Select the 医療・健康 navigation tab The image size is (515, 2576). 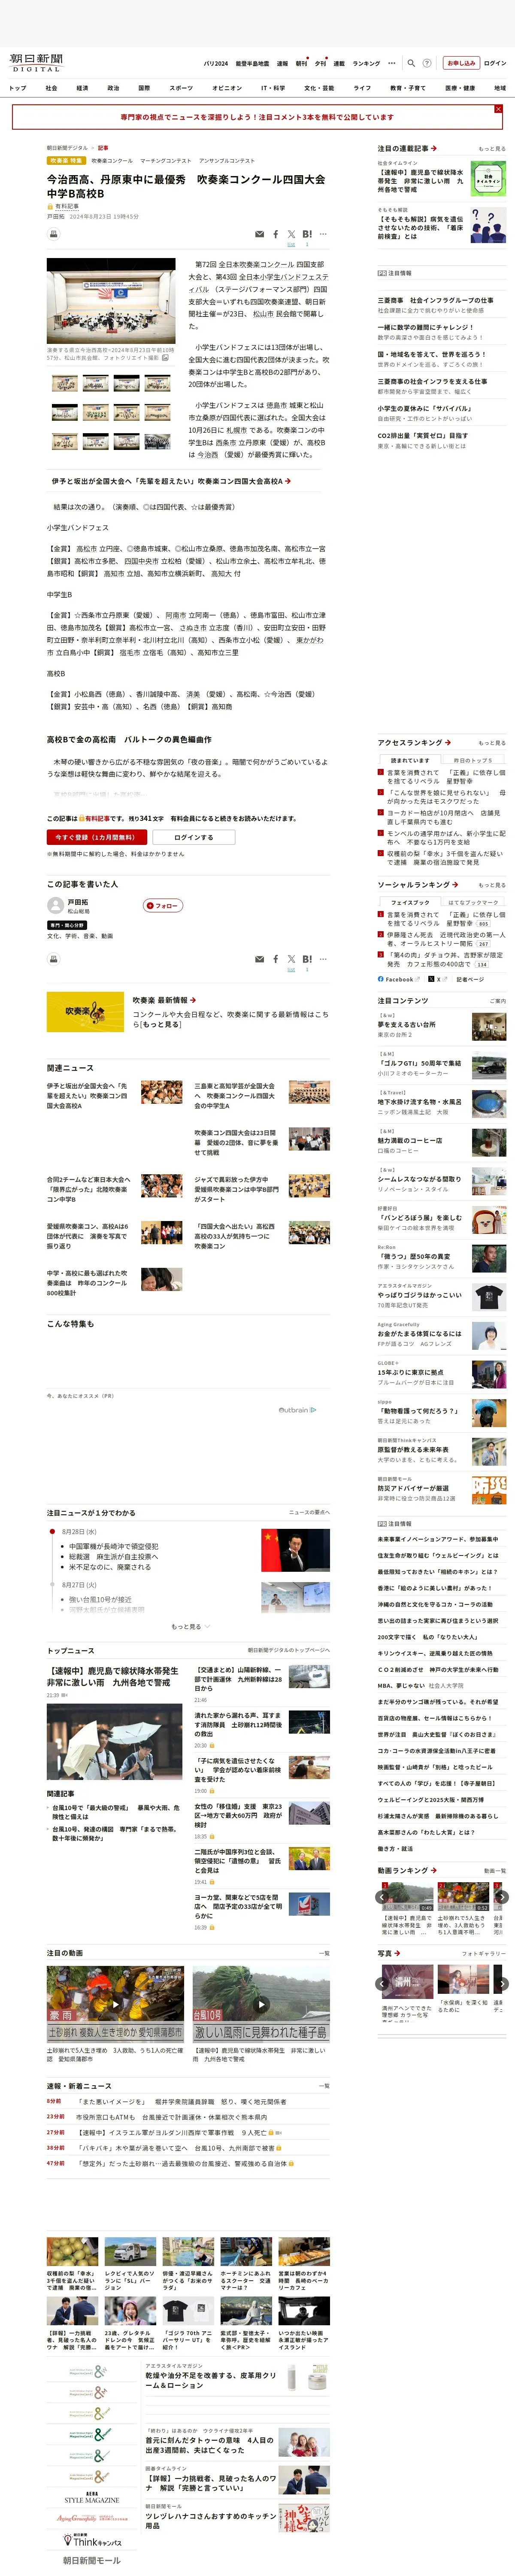(x=460, y=88)
